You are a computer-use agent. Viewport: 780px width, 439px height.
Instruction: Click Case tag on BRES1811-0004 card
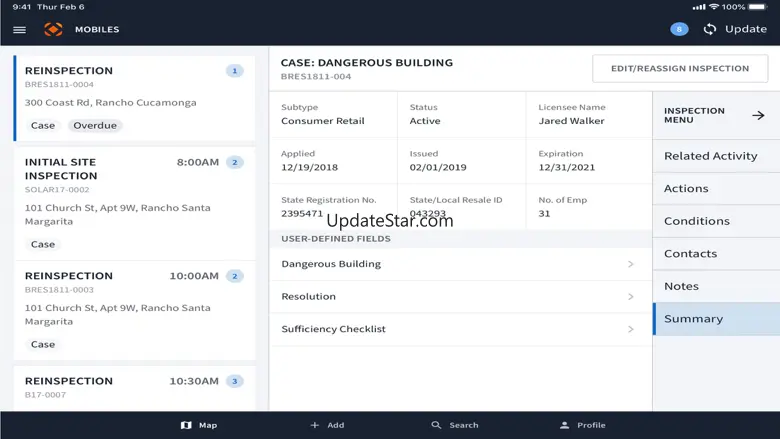tap(43, 126)
